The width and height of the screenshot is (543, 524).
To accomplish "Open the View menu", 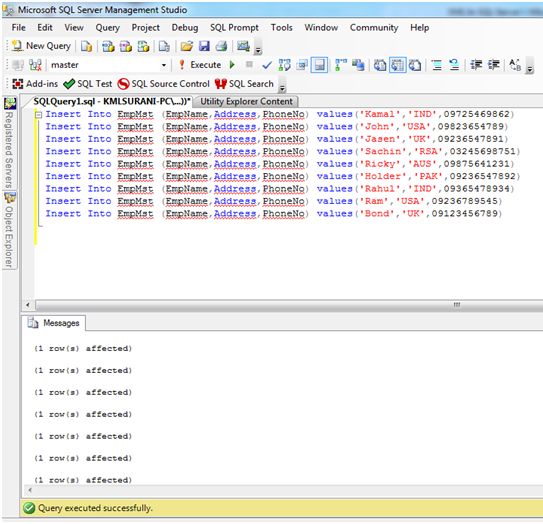I will point(74,28).
